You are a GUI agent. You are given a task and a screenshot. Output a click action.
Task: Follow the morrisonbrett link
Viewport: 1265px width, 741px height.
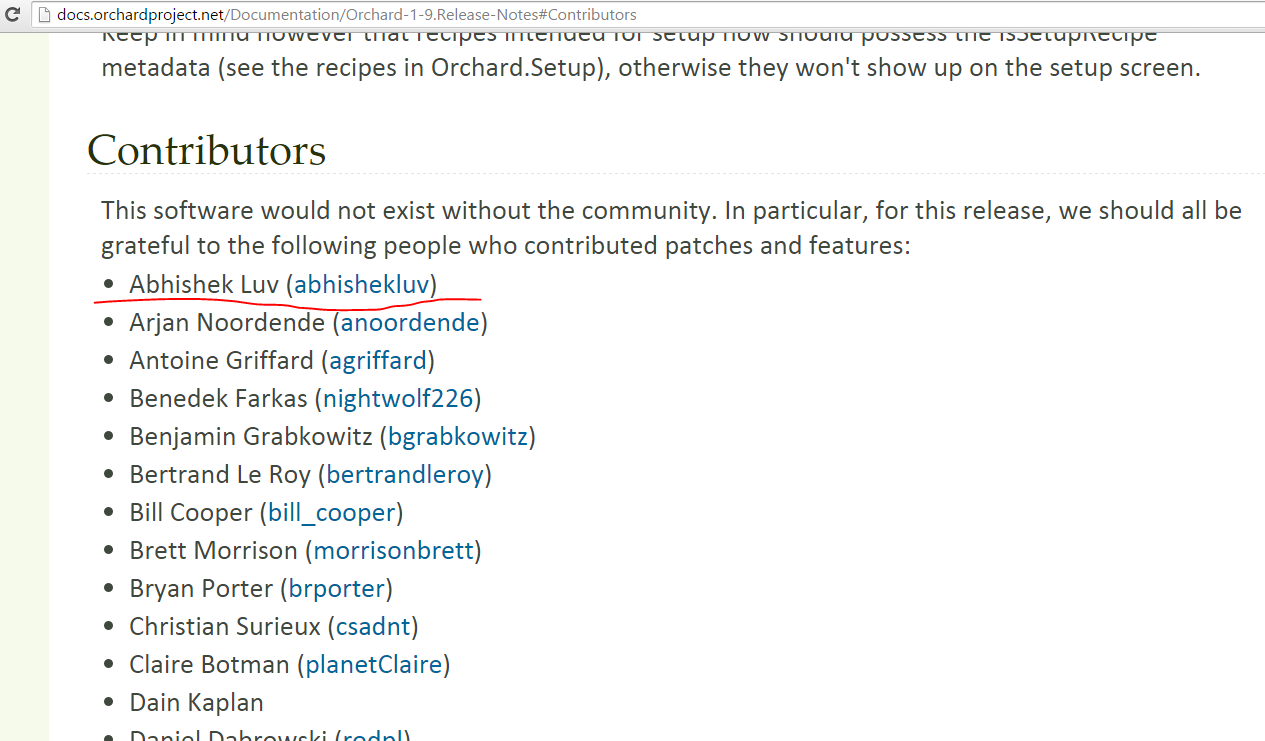point(394,551)
